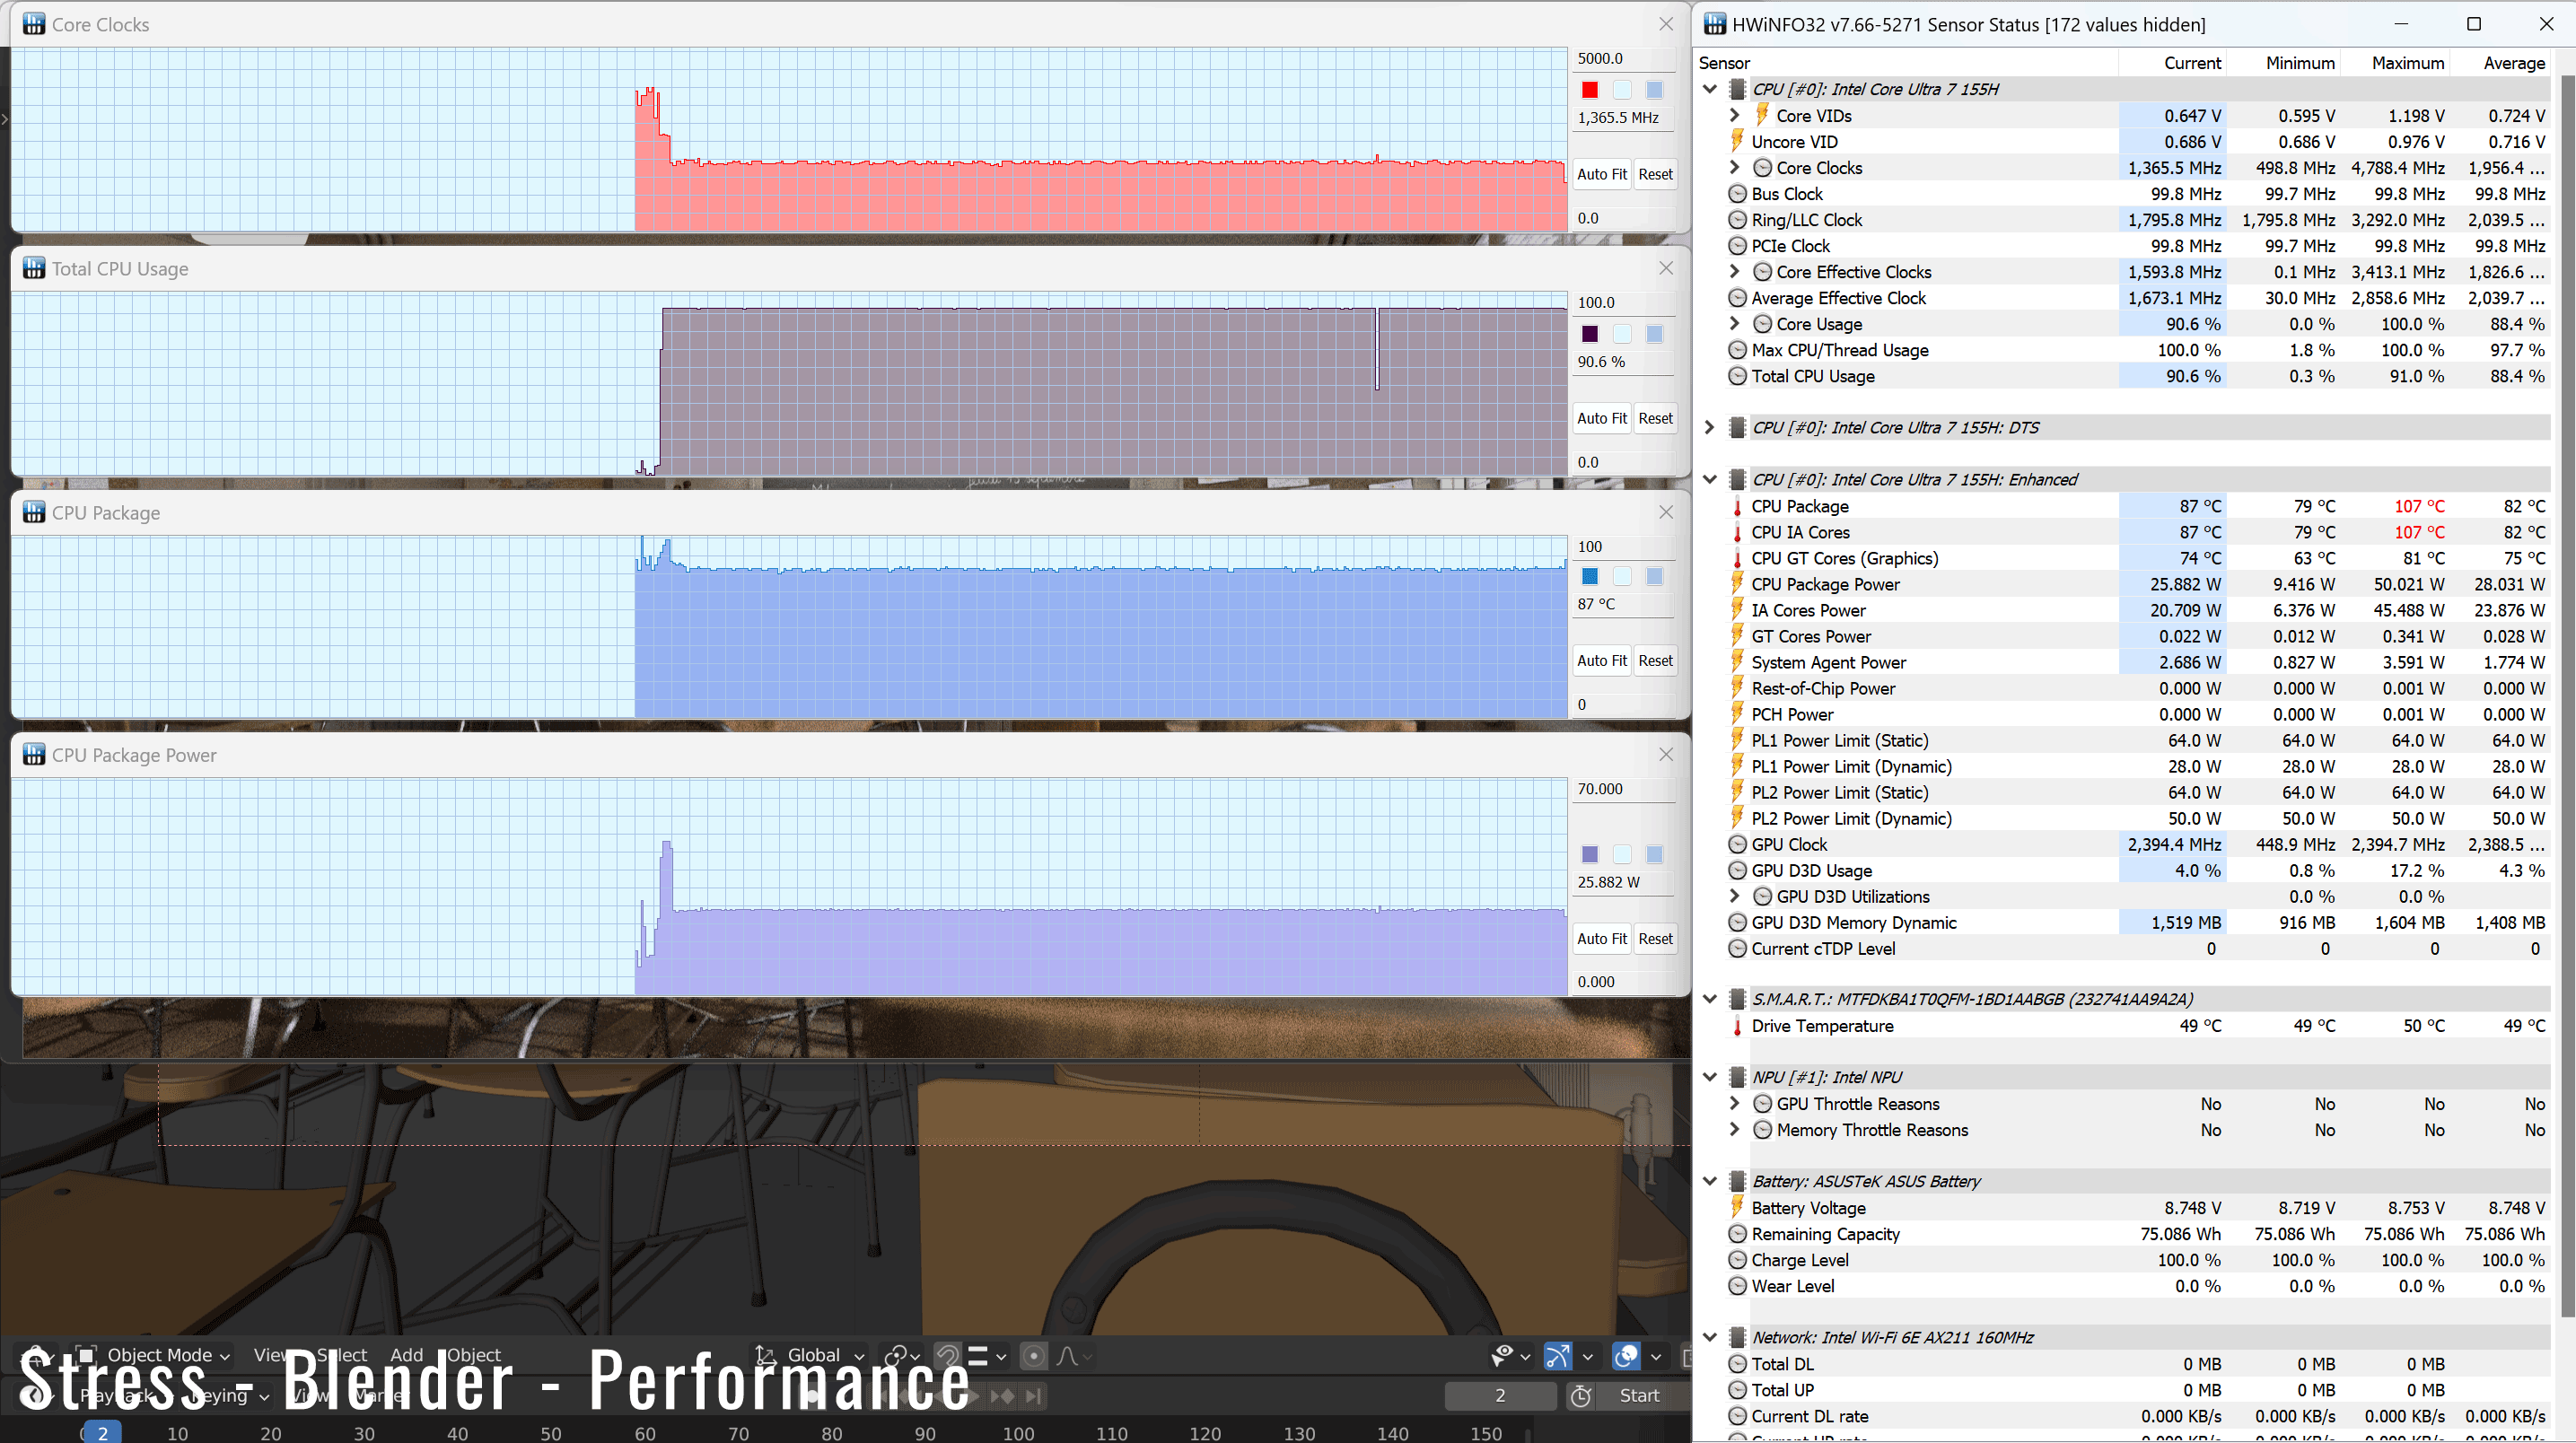
Task: Click Blender timeline current frame marker 2
Action: point(102,1432)
